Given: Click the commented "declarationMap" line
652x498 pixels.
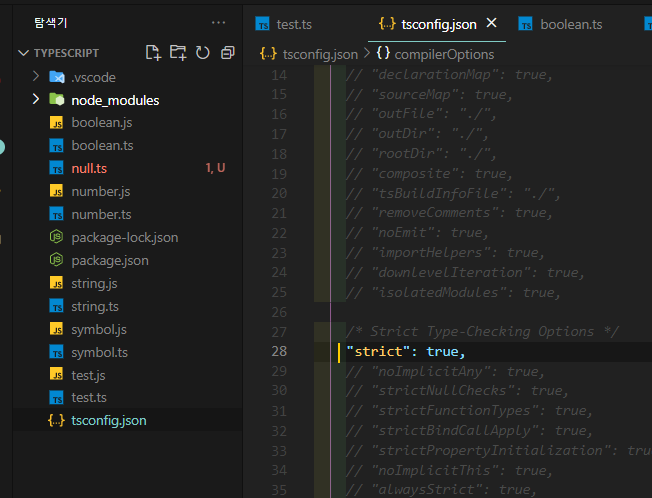Looking at the screenshot, I should (449, 75).
